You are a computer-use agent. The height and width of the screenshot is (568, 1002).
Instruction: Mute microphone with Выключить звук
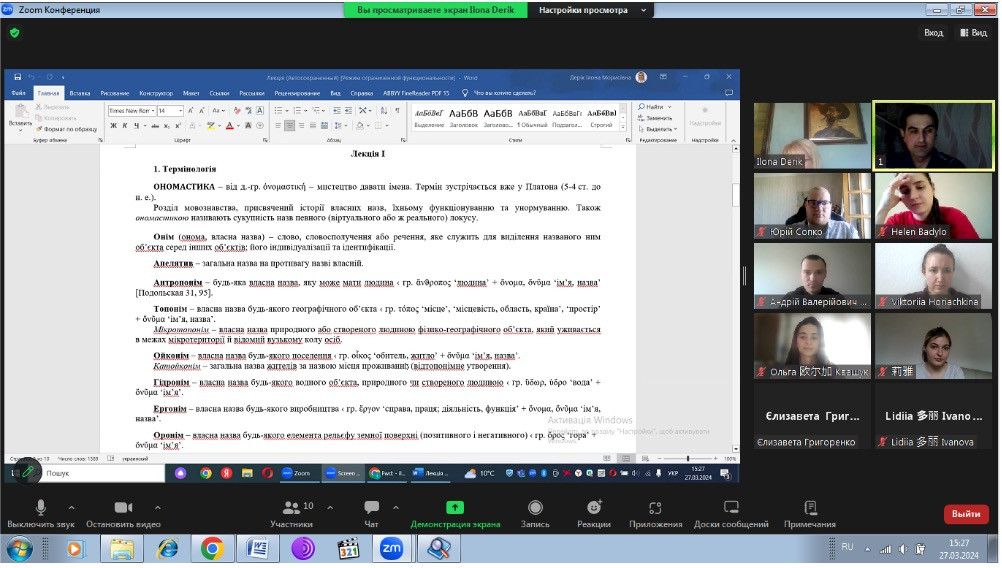coord(41,513)
